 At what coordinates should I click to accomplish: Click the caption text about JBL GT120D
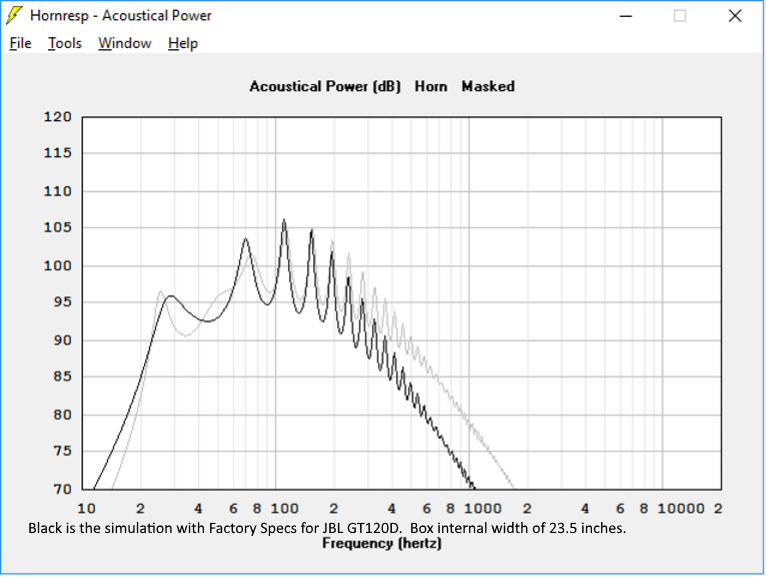(x=327, y=528)
